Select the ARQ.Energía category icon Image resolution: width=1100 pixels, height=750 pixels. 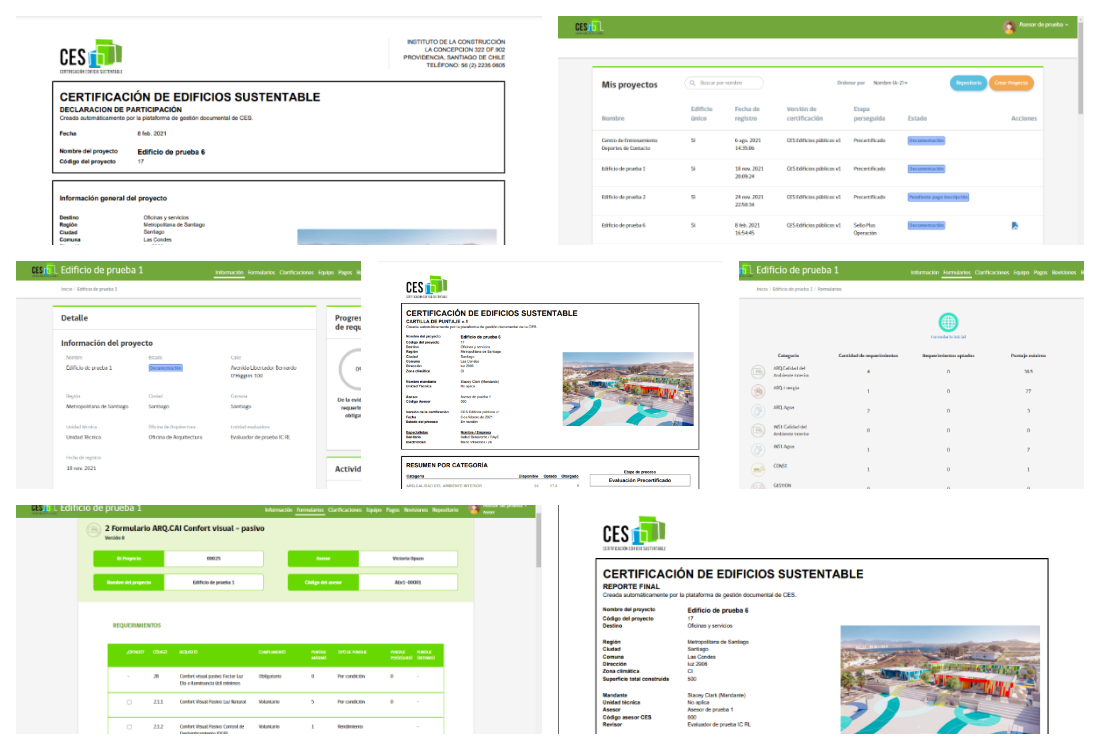pos(758,390)
